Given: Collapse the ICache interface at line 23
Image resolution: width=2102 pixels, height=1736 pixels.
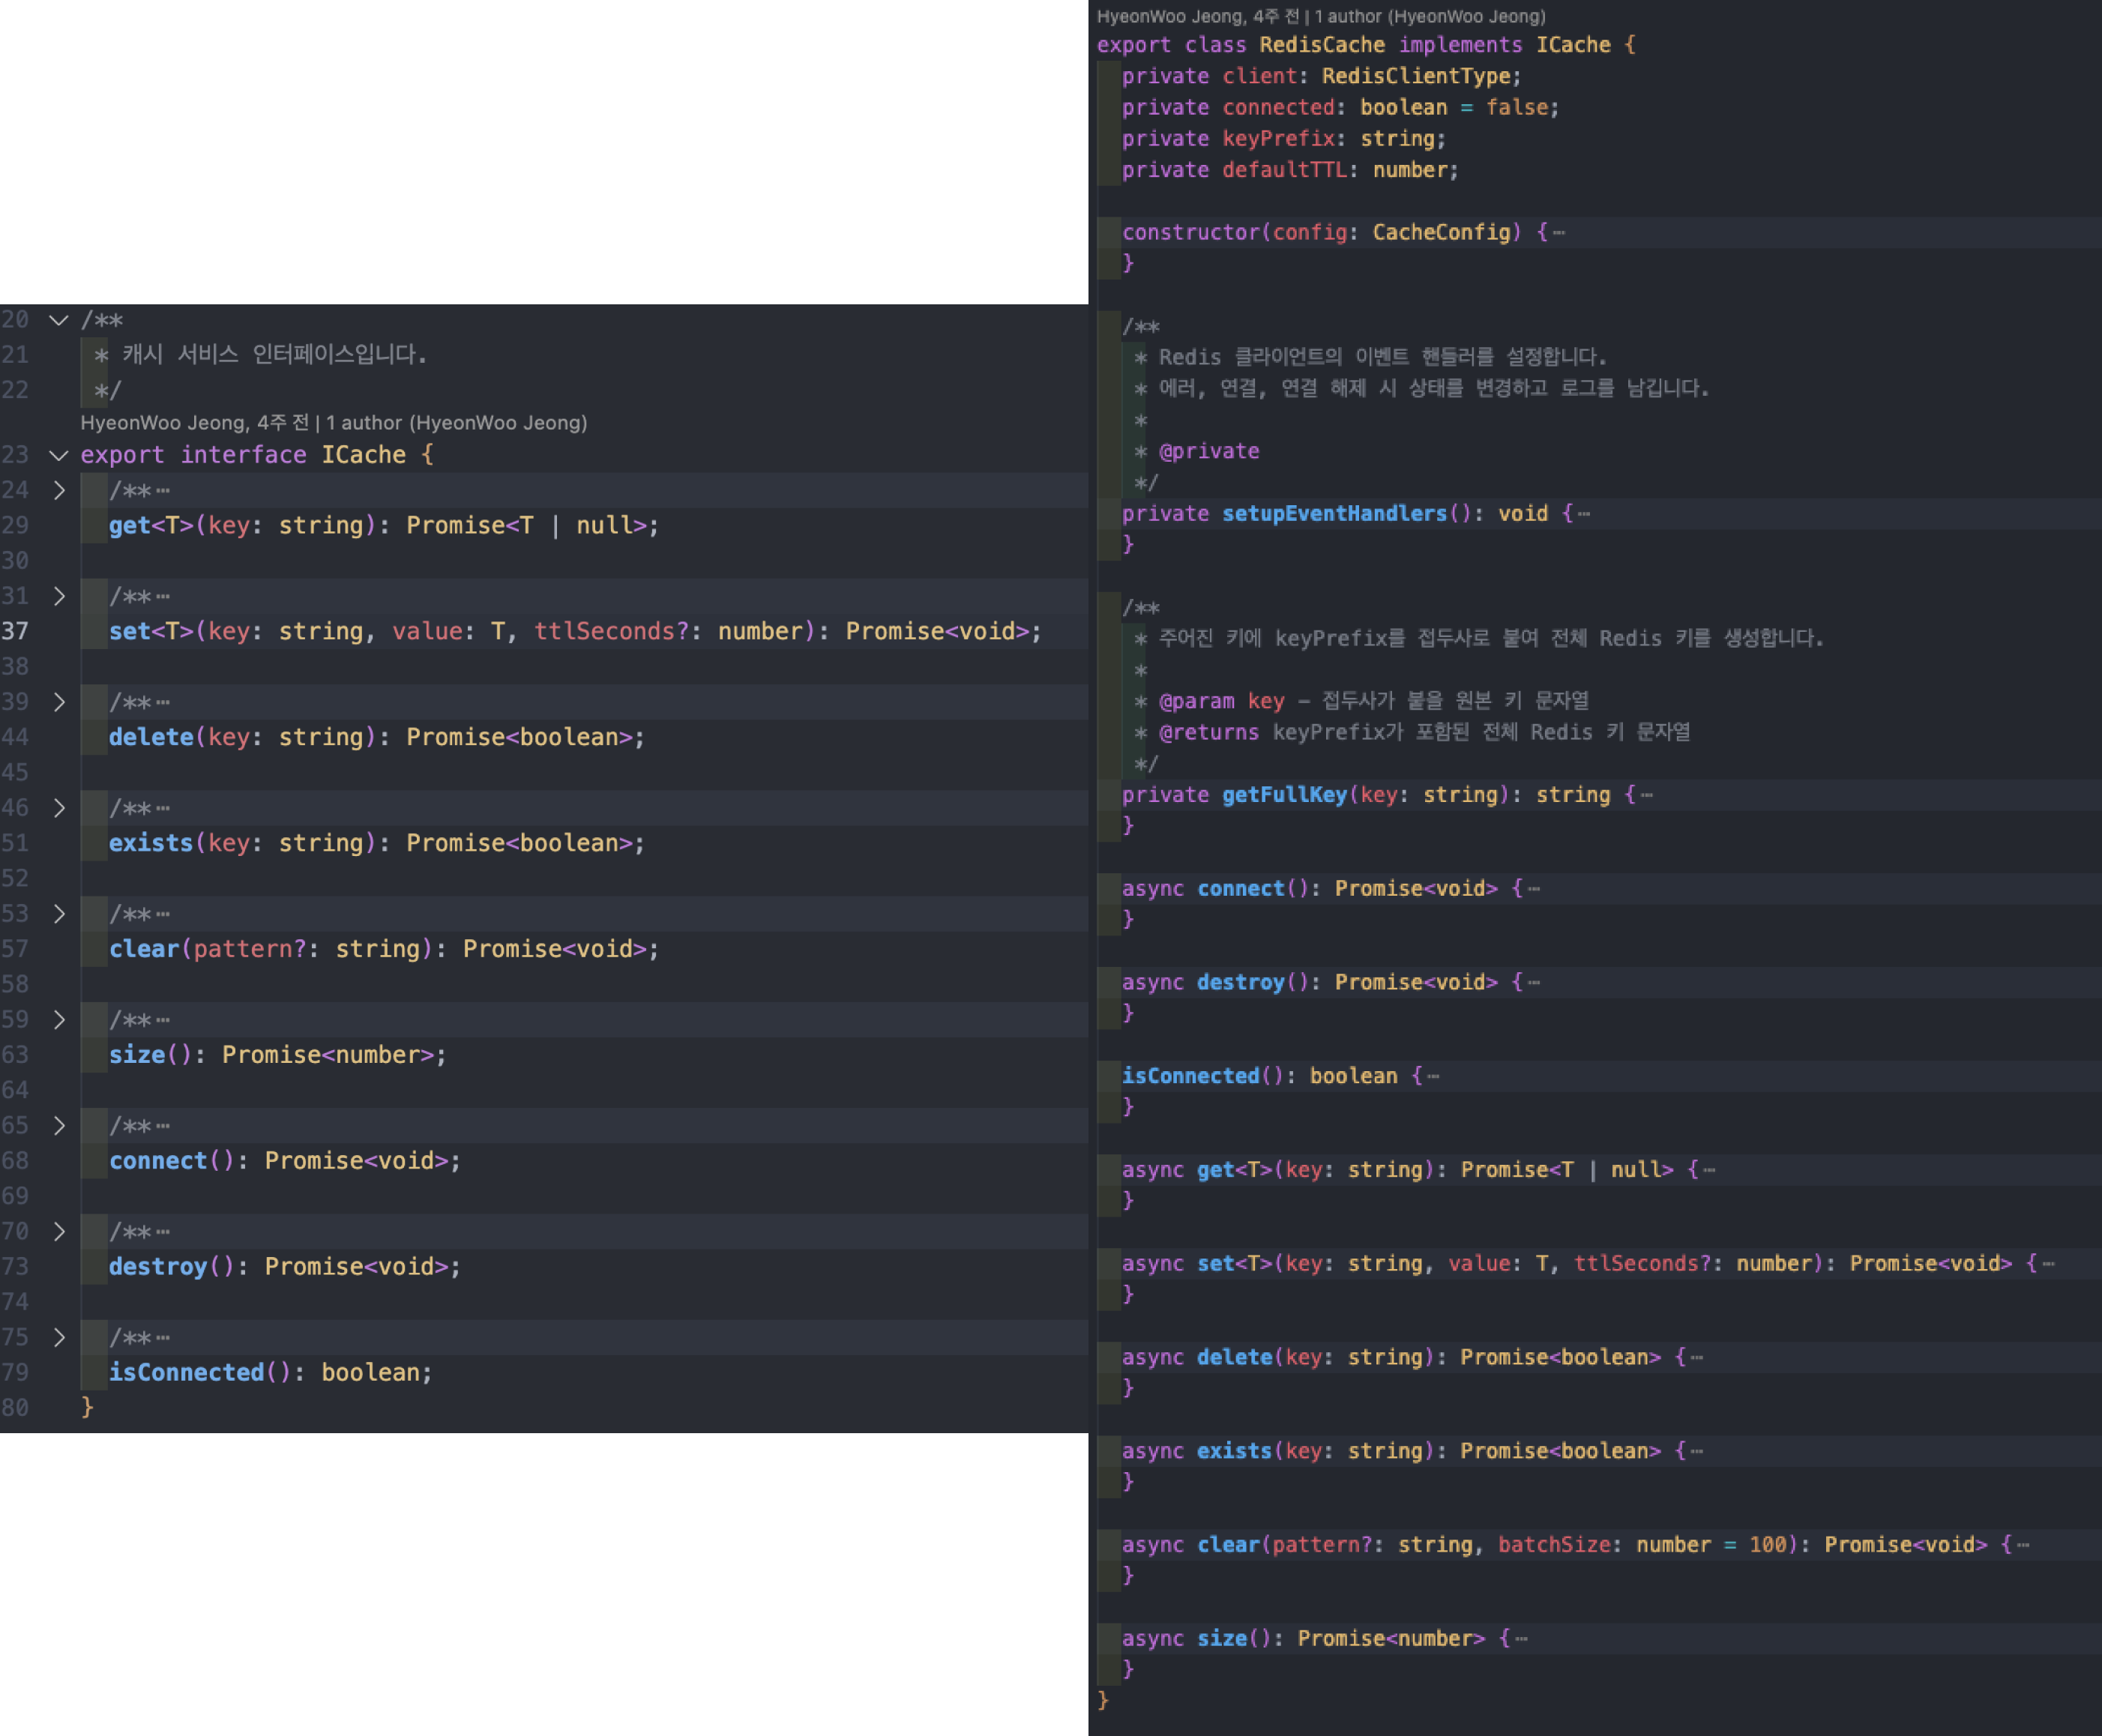Looking at the screenshot, I should 59,456.
